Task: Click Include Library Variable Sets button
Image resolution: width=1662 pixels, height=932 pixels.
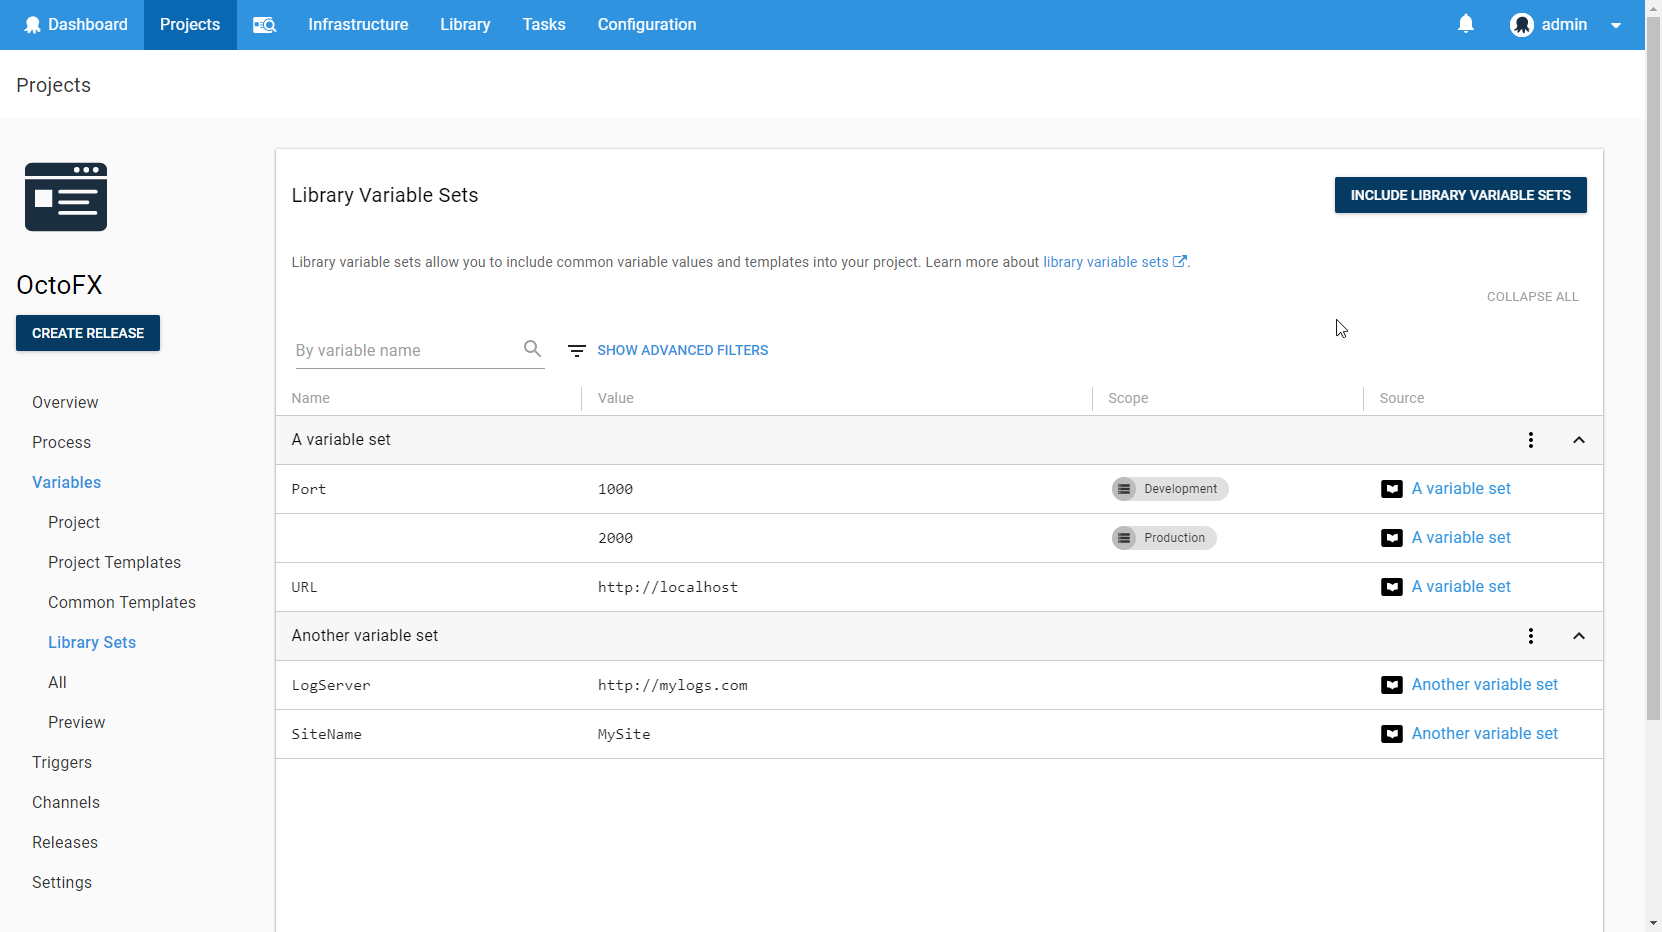Action: click(x=1459, y=195)
